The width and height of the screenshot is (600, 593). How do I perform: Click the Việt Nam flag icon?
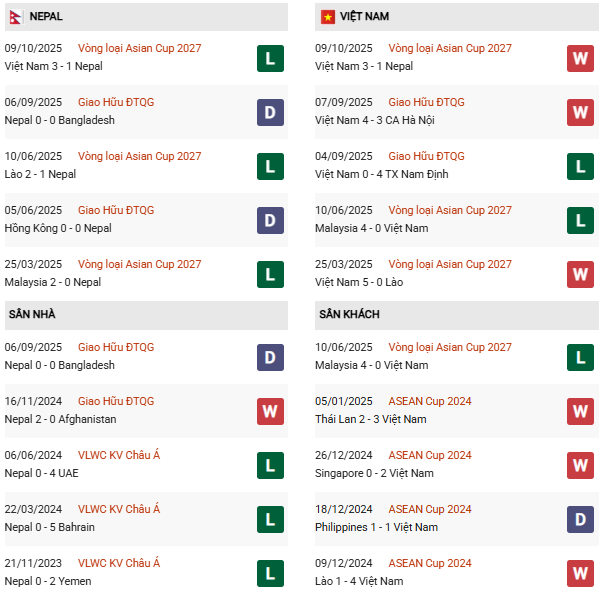coord(327,17)
